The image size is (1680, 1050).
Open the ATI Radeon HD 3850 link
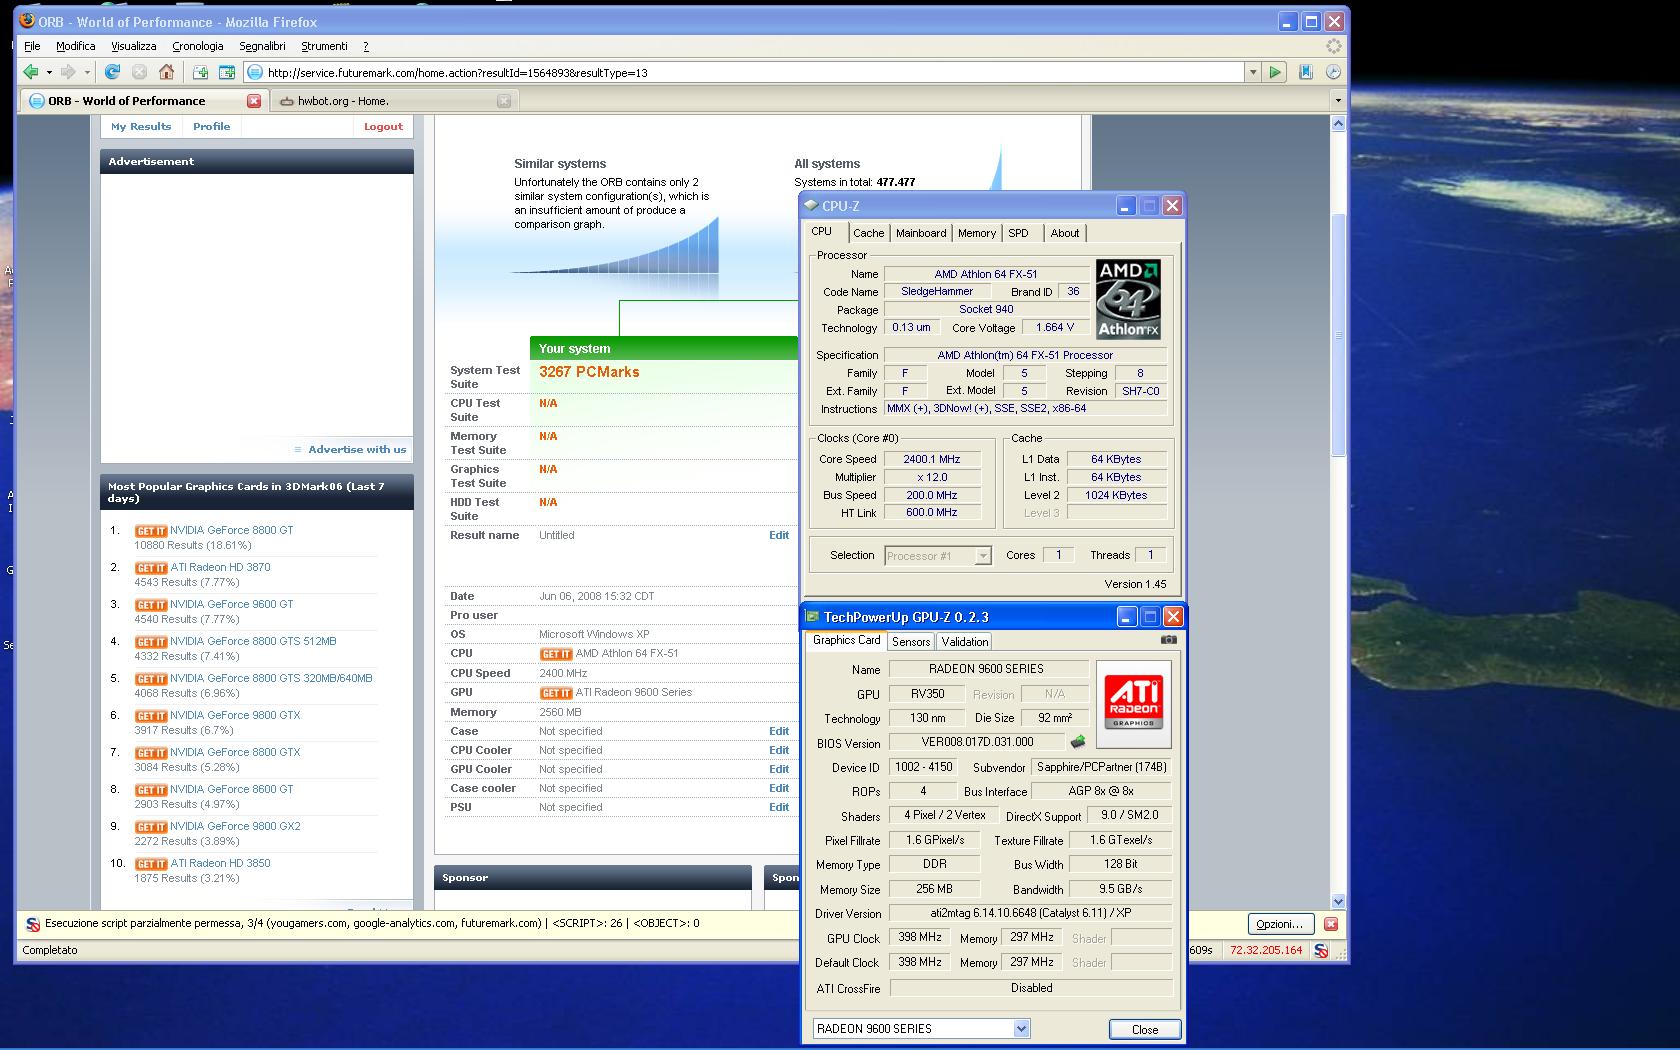pos(220,864)
